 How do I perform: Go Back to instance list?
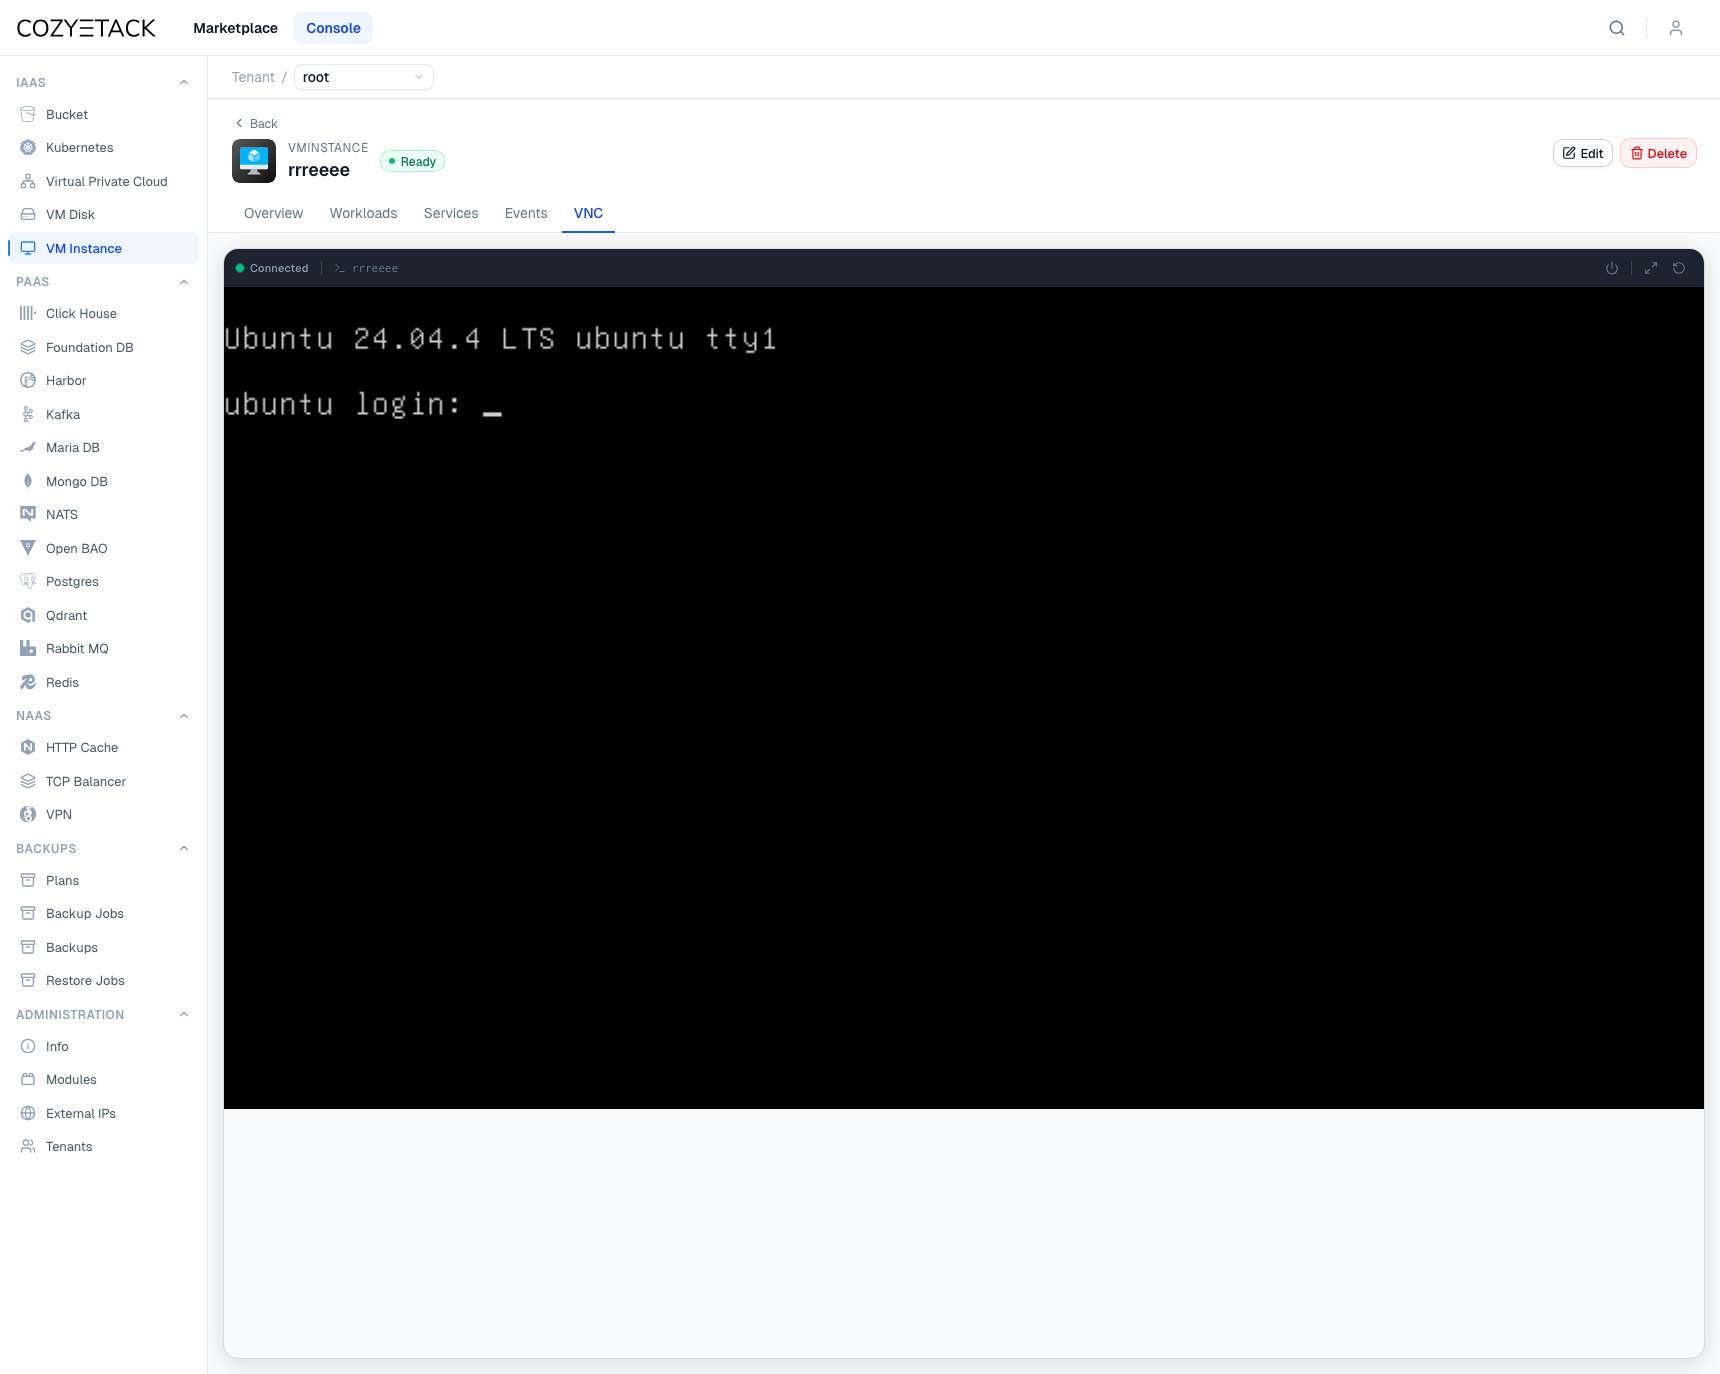tap(256, 123)
